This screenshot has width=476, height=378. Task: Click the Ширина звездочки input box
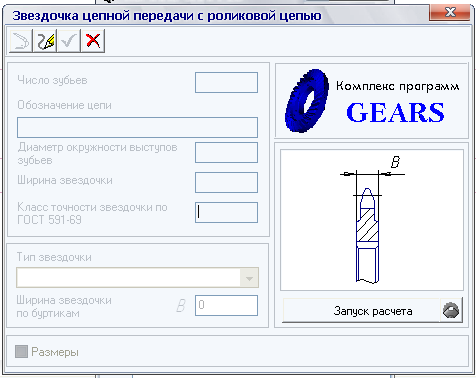point(226,182)
